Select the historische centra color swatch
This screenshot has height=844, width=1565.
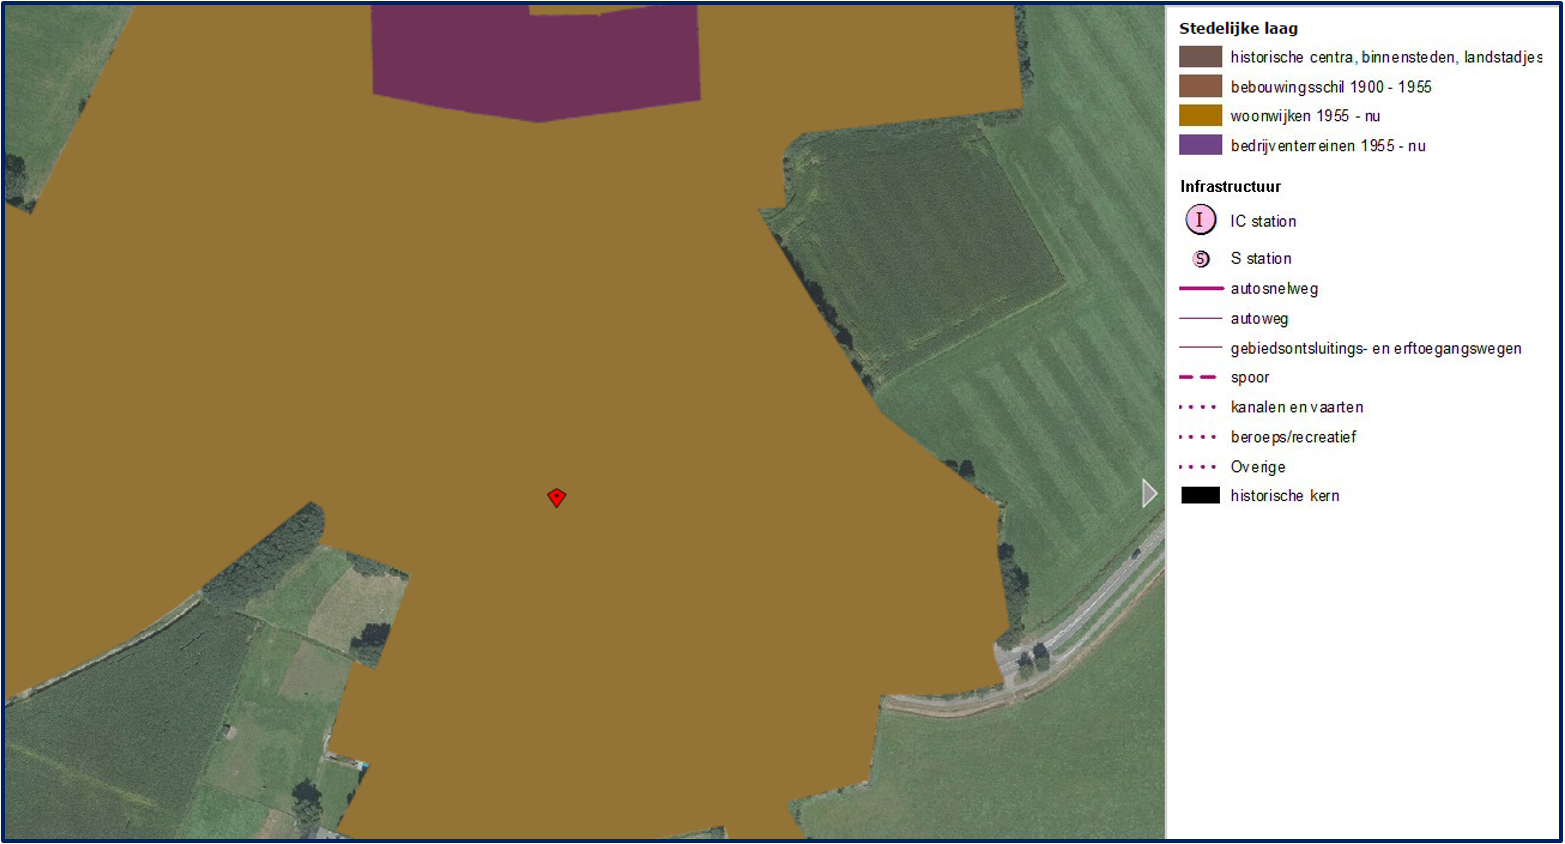click(x=1200, y=57)
